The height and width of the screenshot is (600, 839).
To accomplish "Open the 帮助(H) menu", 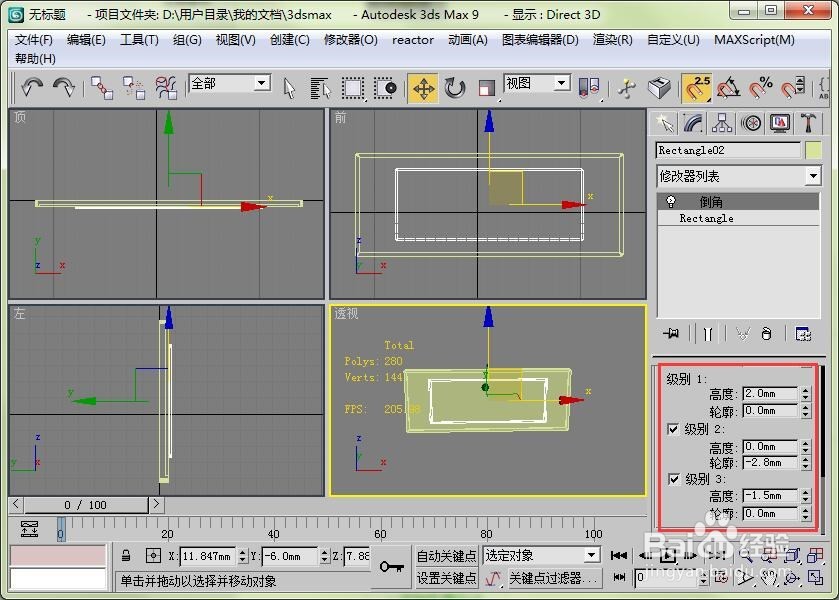I will (x=35, y=59).
